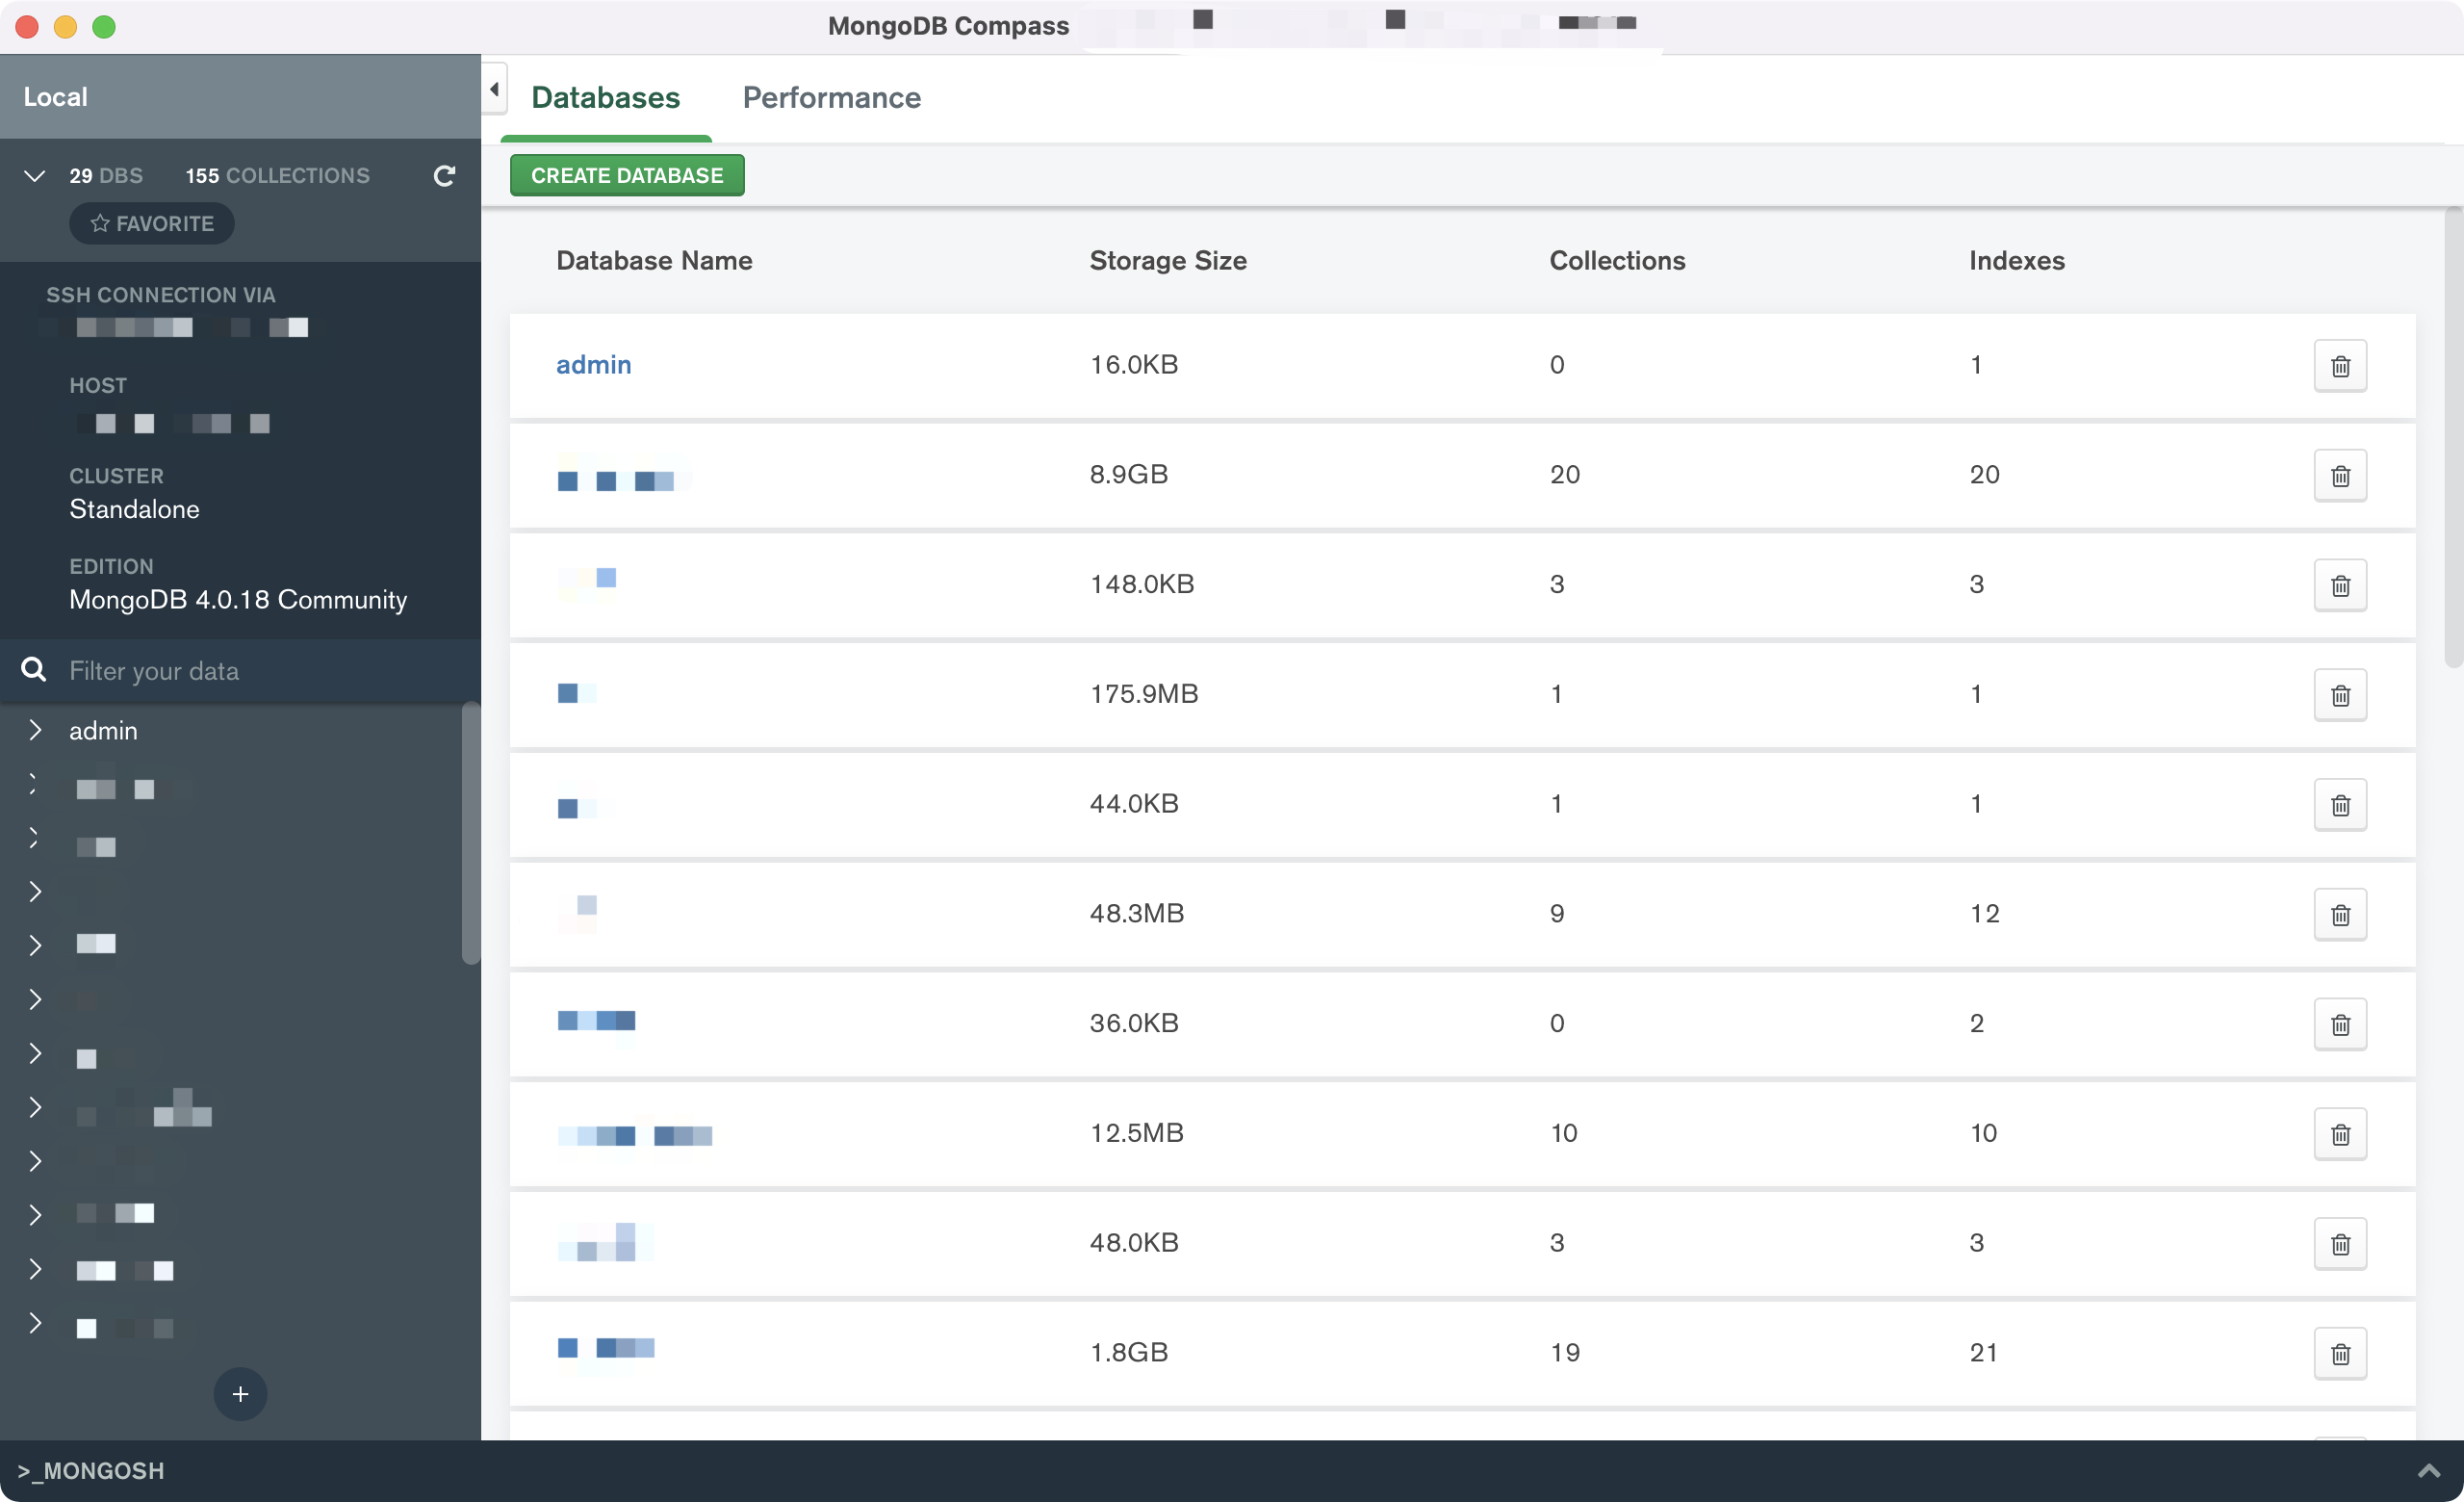Click trash icon for the 1.8GB database
This screenshot has height=1502, width=2464.
pos(2339,1354)
